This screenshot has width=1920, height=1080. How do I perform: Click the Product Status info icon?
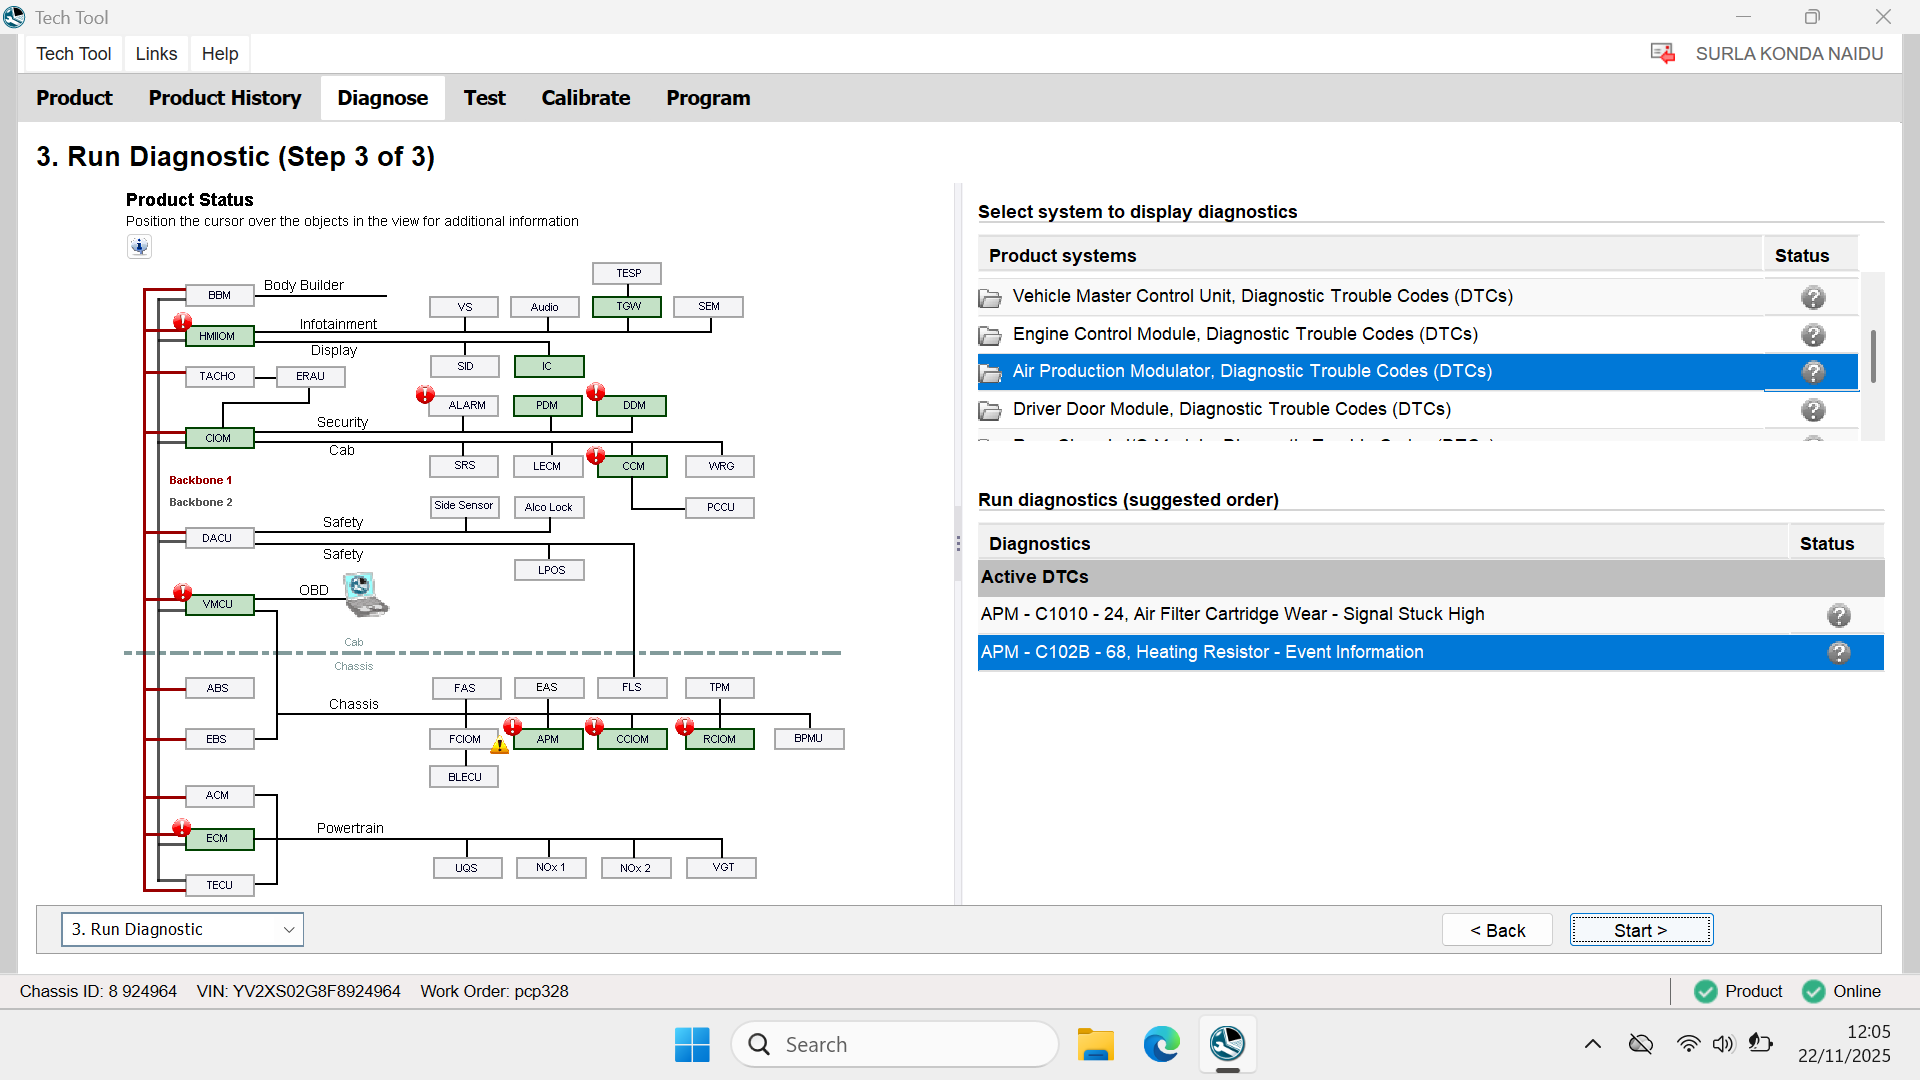139,246
